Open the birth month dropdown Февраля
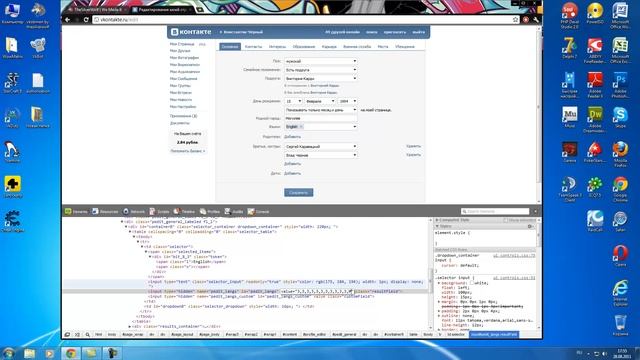 pyautogui.click(x=320, y=101)
